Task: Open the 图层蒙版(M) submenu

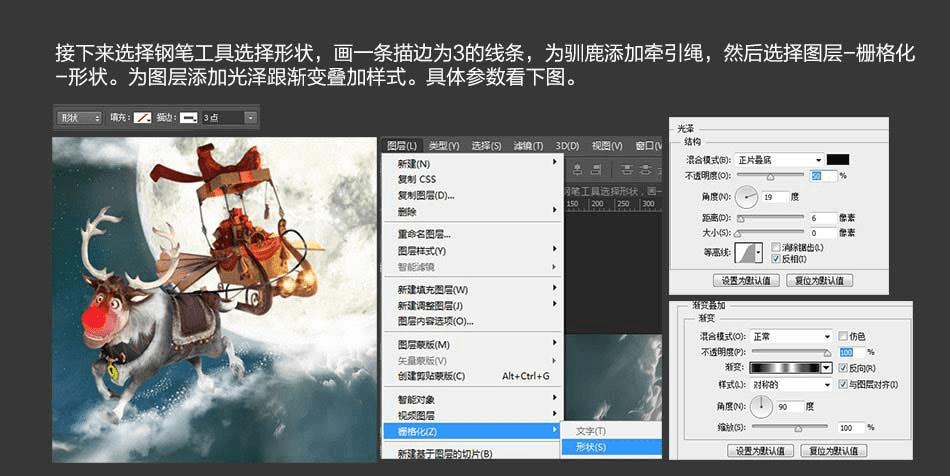Action: (x=473, y=345)
